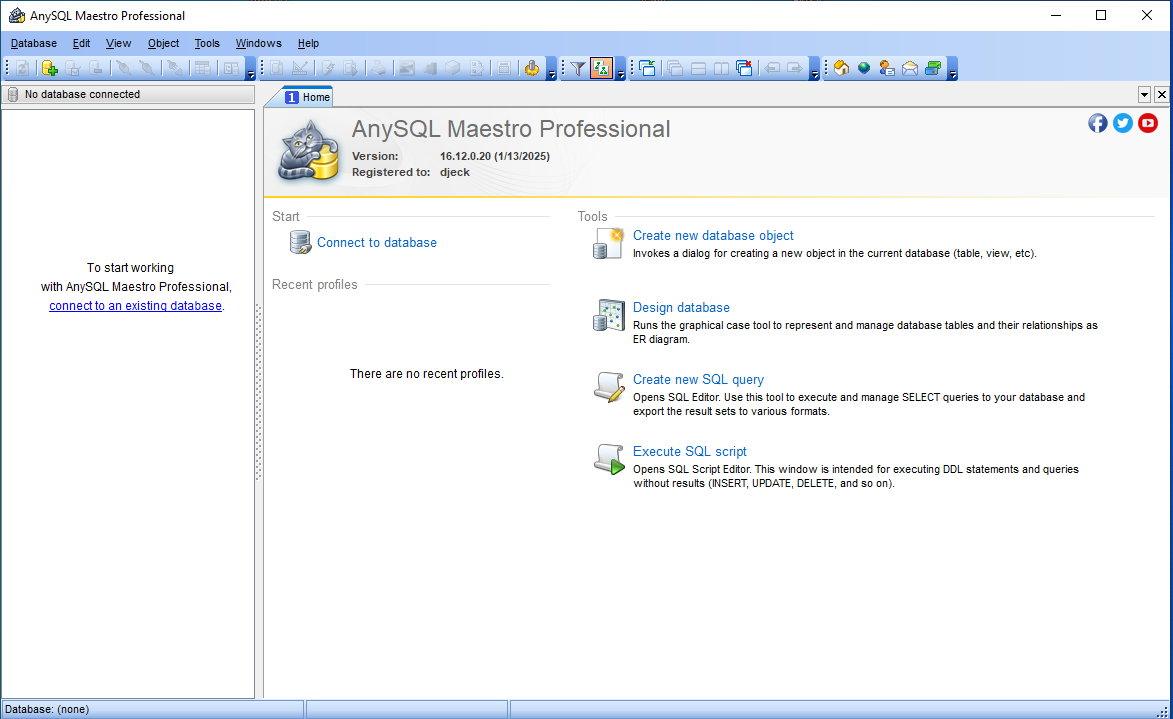This screenshot has width=1173, height=719.
Task: Click the version number 16.12.0.20 text
Action: [465, 156]
